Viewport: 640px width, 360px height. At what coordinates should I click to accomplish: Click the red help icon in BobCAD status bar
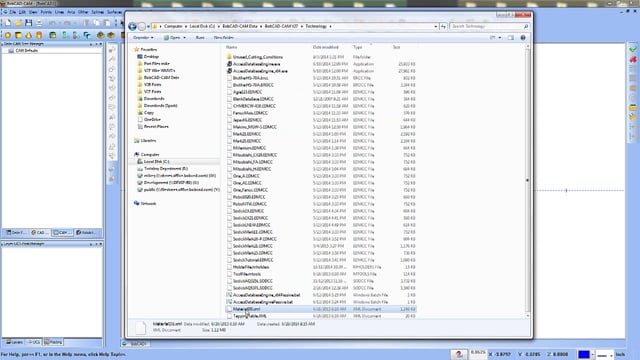[x=459, y=354]
